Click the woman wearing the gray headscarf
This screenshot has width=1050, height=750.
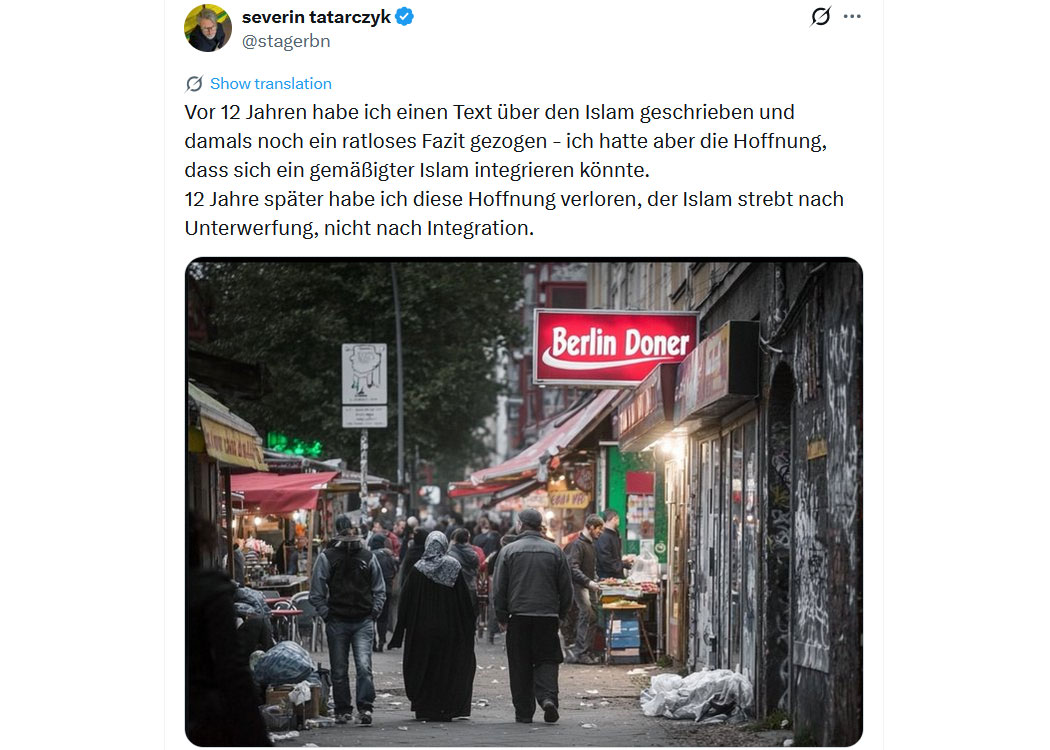click(x=437, y=625)
